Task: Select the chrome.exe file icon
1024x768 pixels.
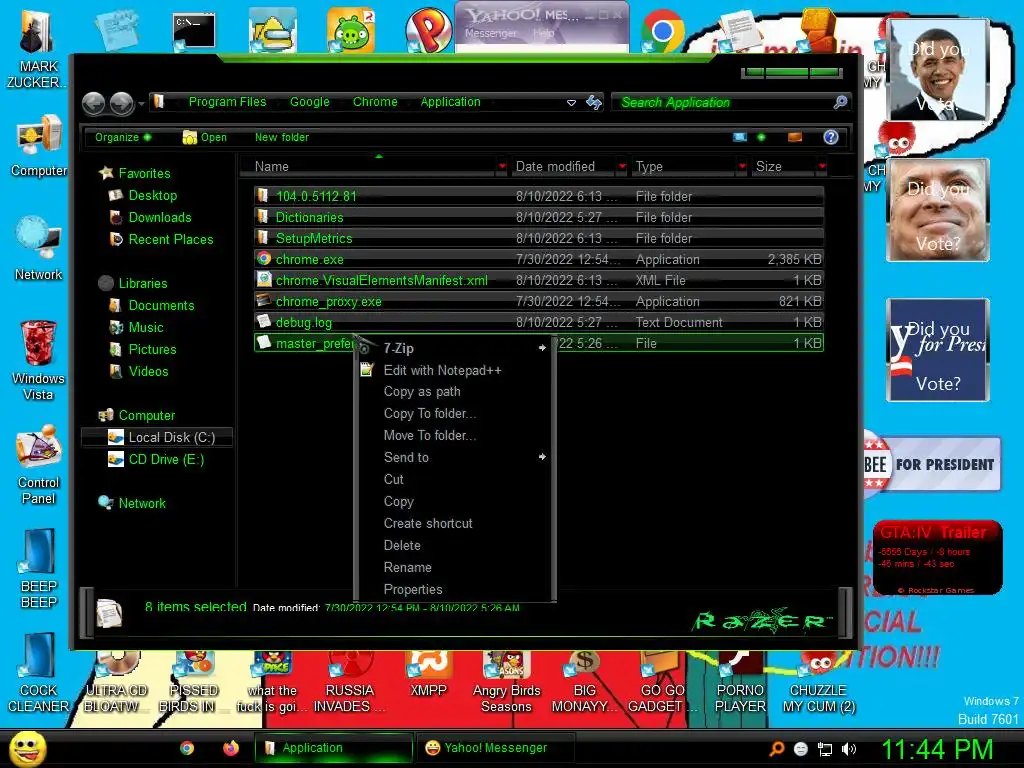Action: (264, 259)
